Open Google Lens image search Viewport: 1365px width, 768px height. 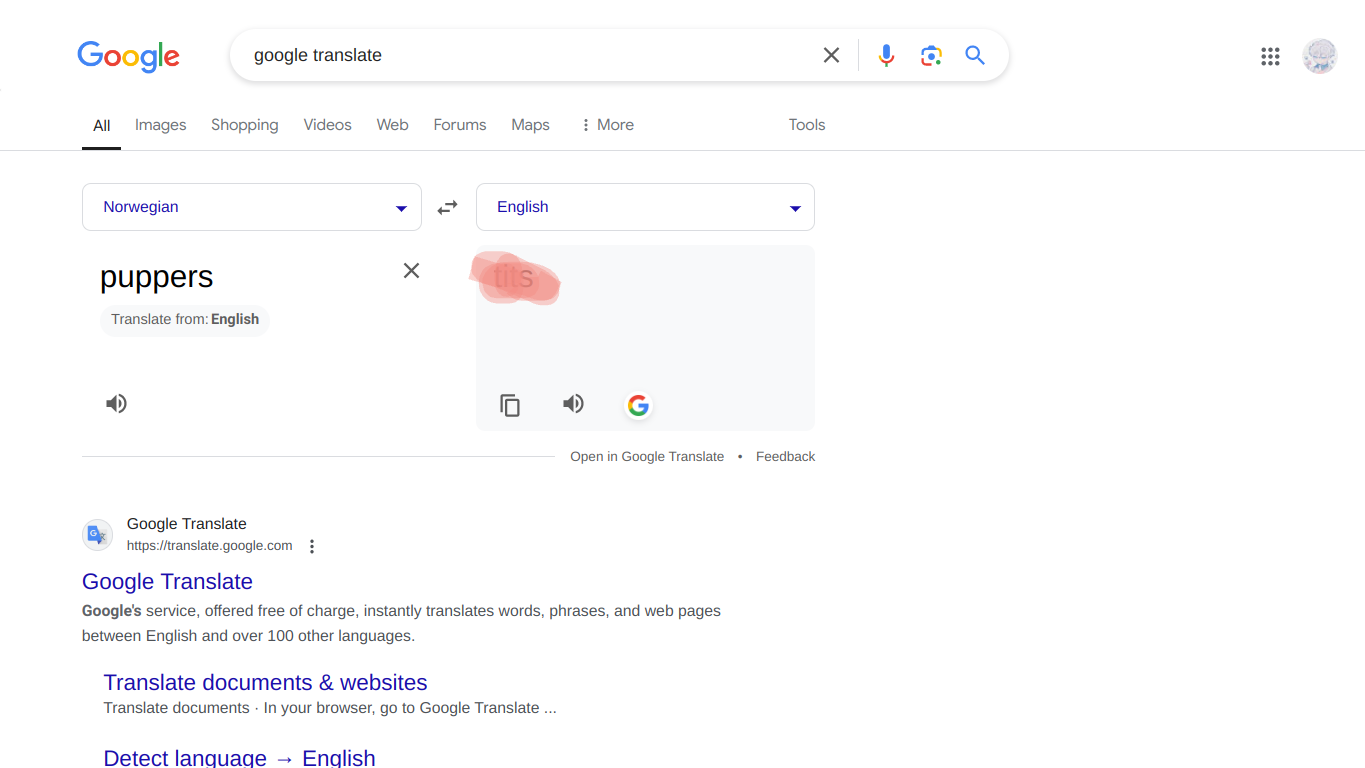click(931, 56)
